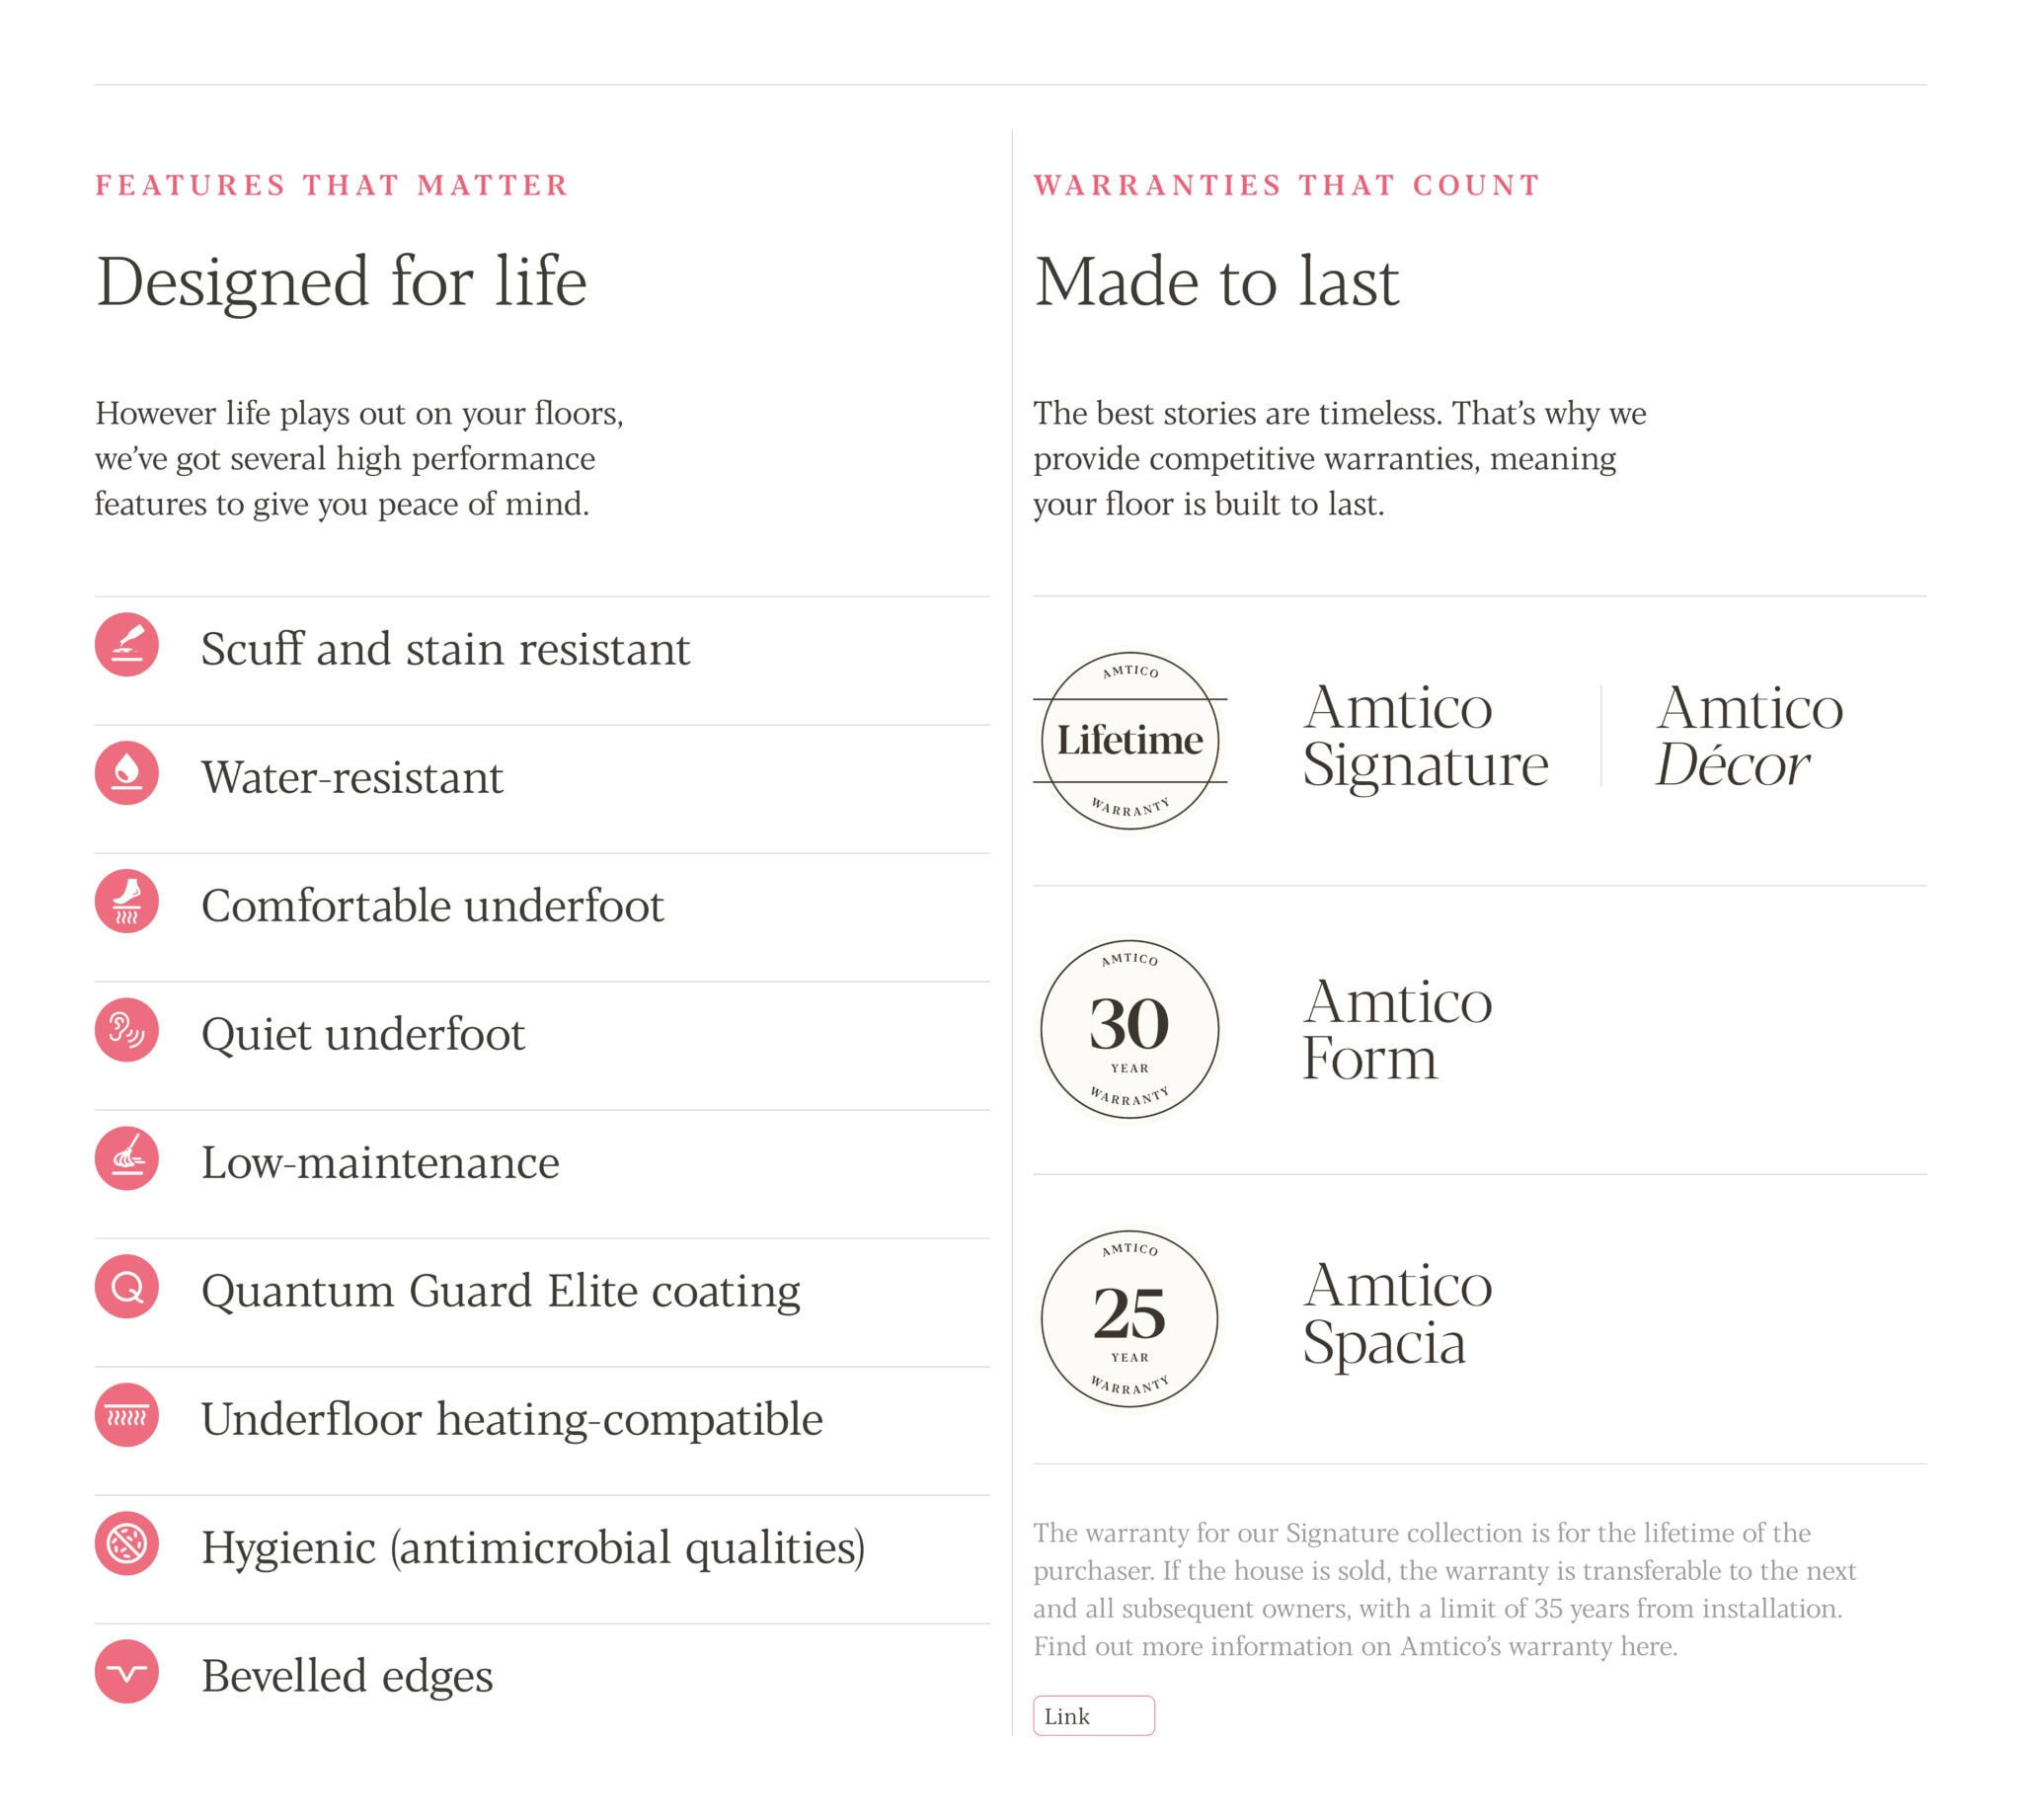Select the underfloor heating icon

(127, 1415)
